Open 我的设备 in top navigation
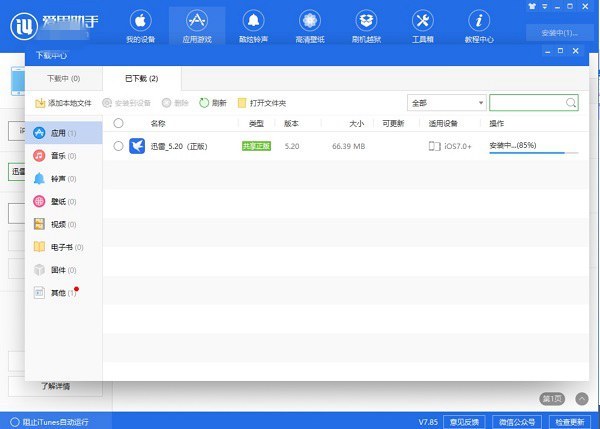600x429 pixels. click(140, 26)
